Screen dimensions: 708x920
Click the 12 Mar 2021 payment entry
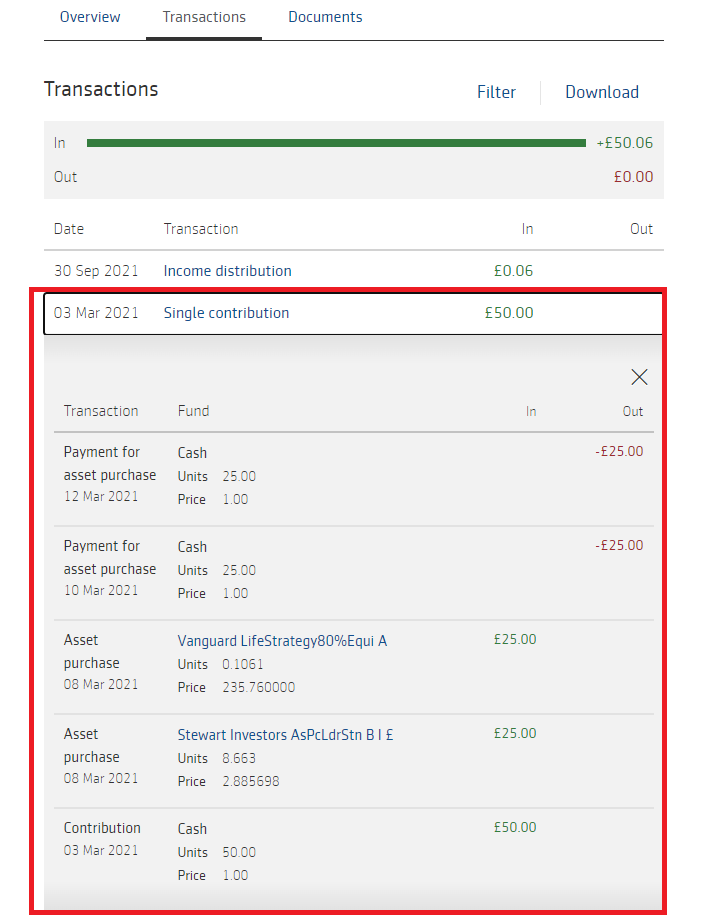101,497
